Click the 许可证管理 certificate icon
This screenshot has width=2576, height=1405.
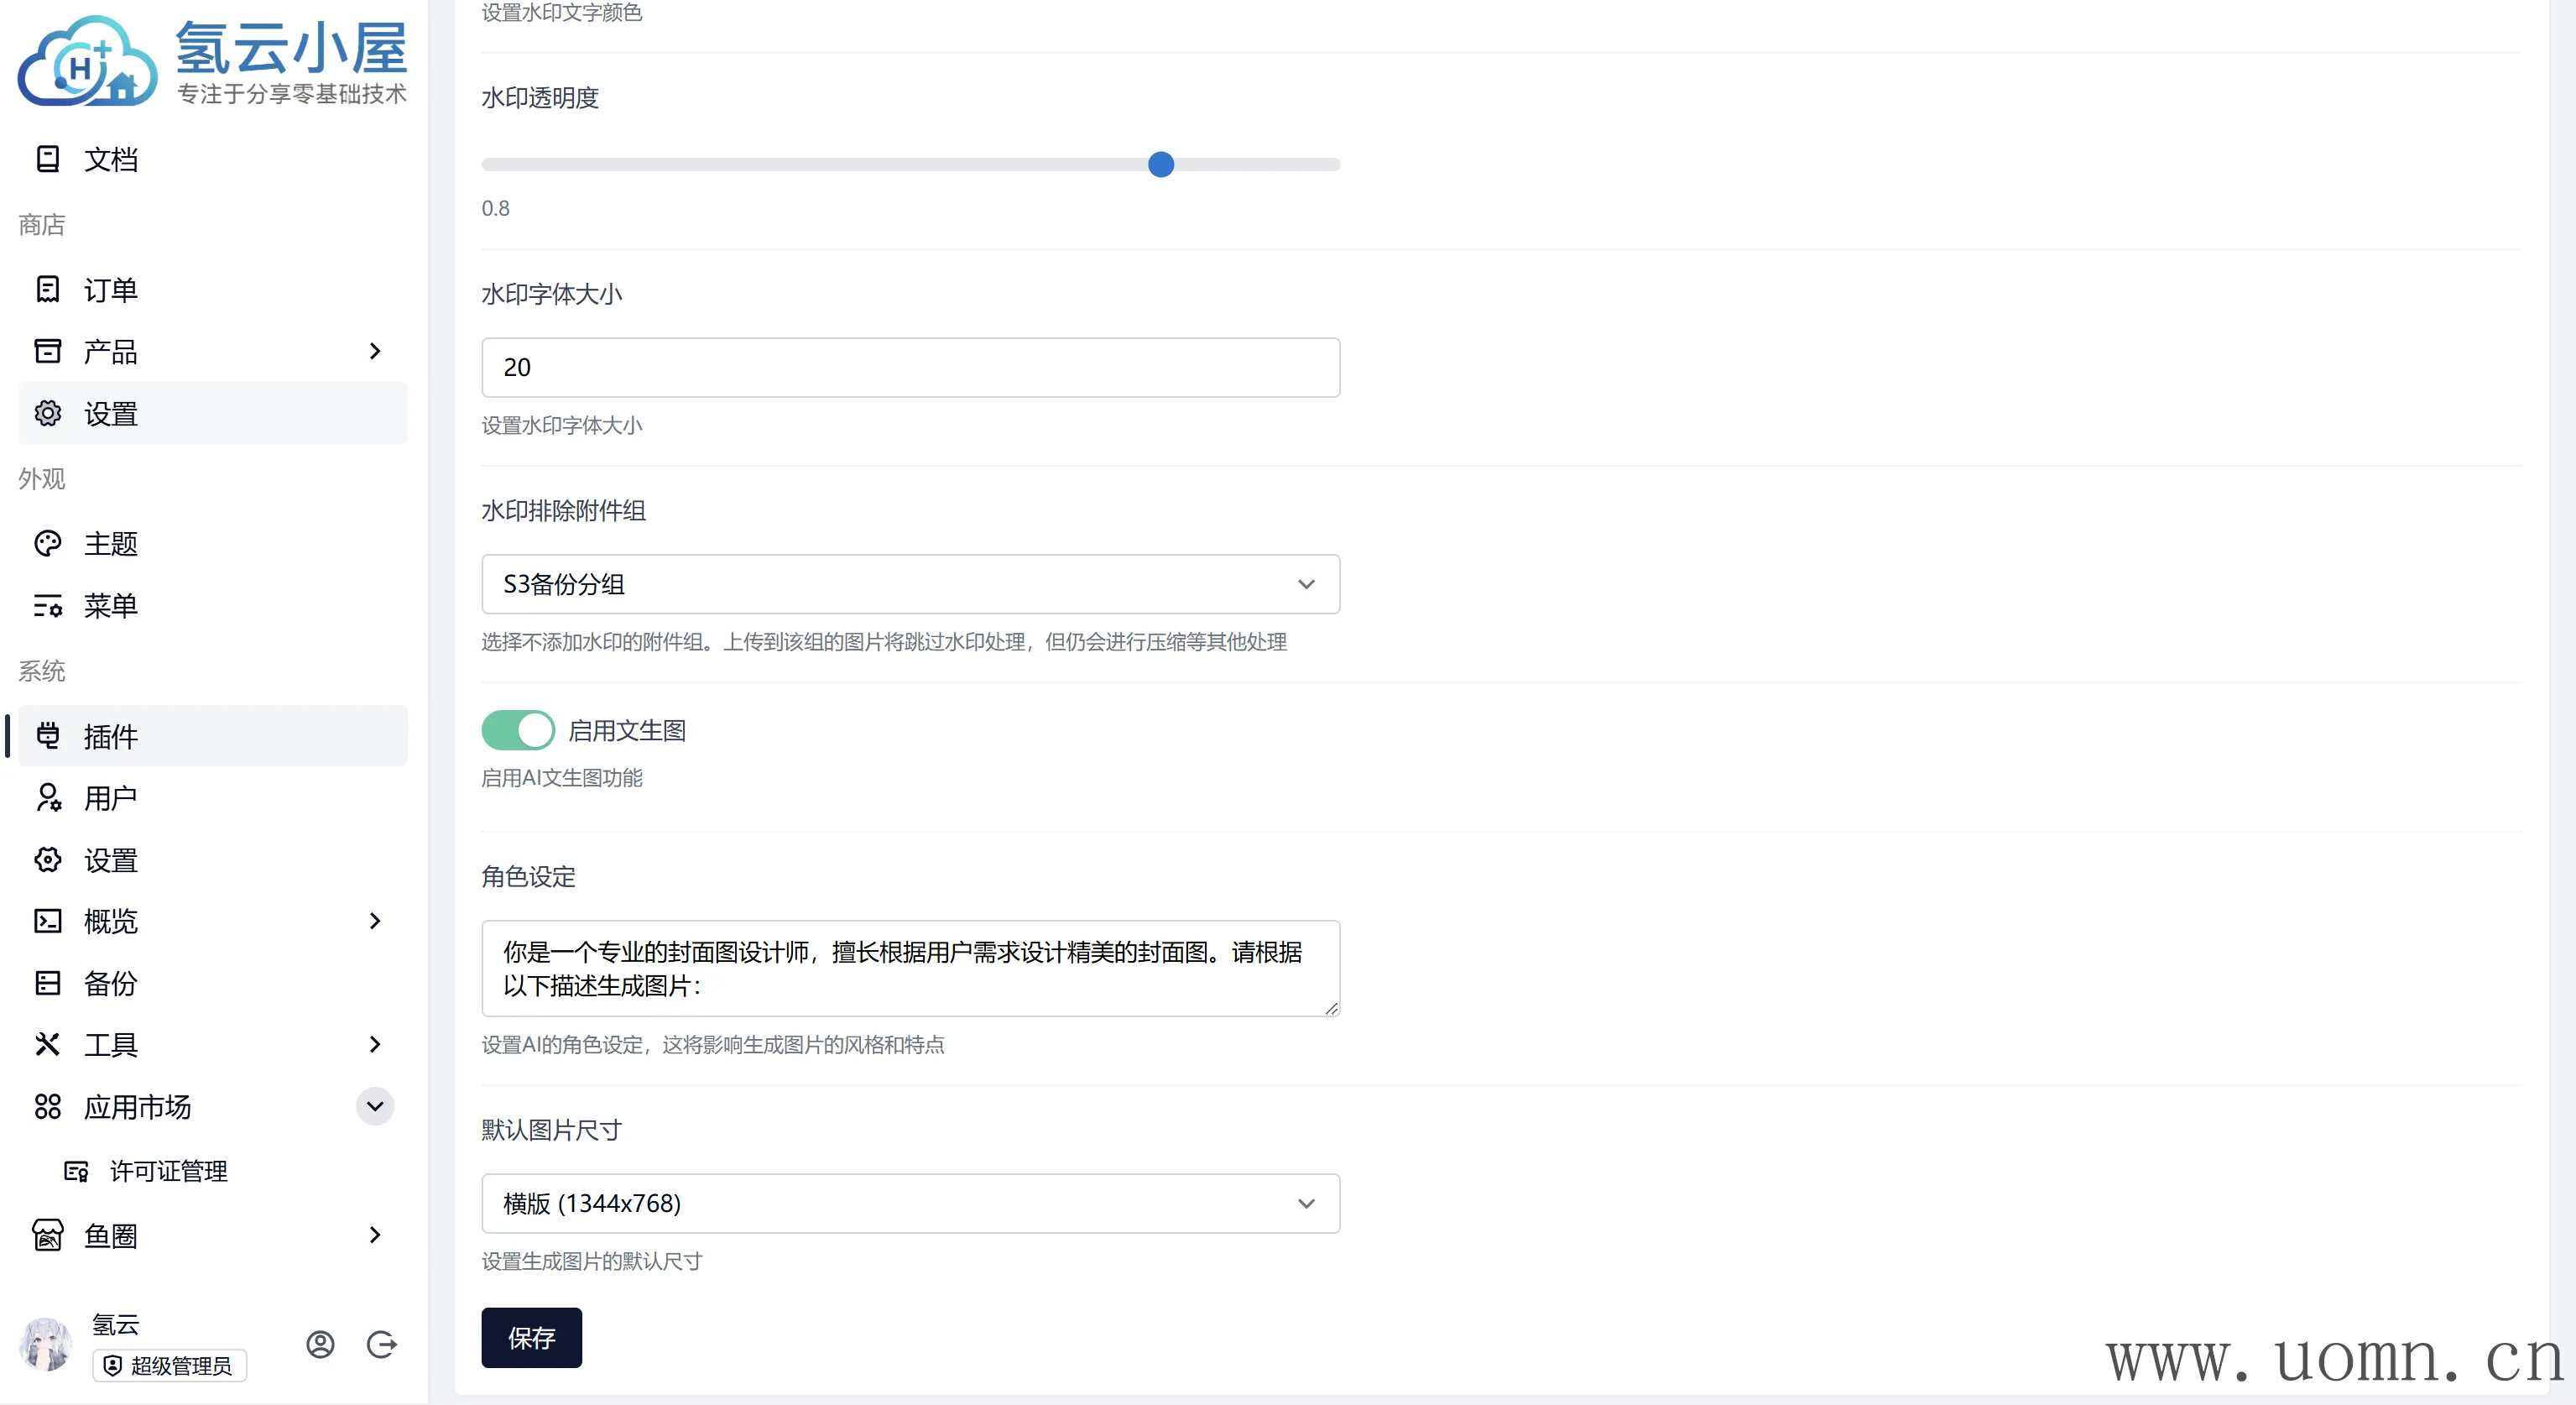[x=76, y=1171]
